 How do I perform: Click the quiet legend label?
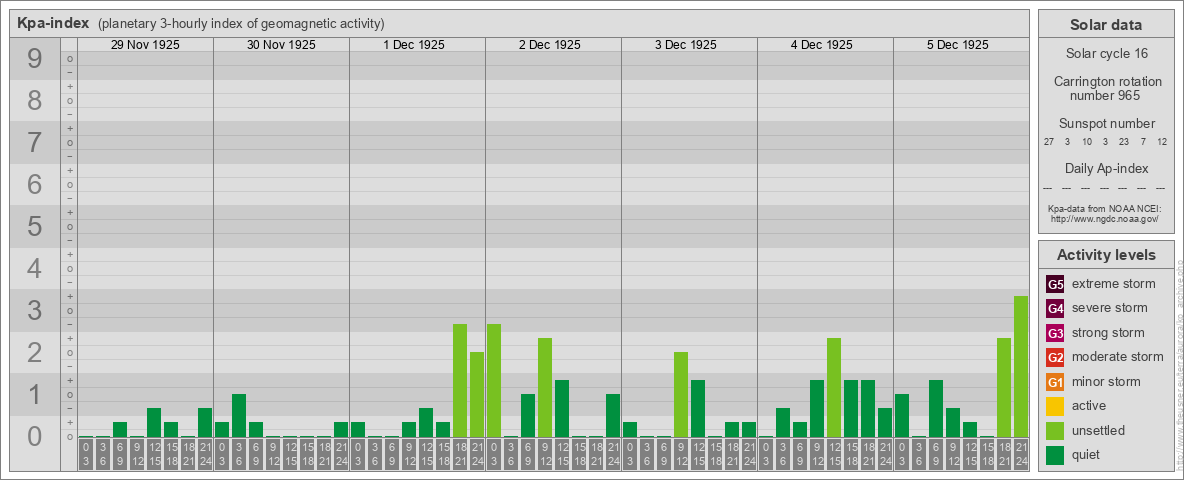tap(1088, 454)
